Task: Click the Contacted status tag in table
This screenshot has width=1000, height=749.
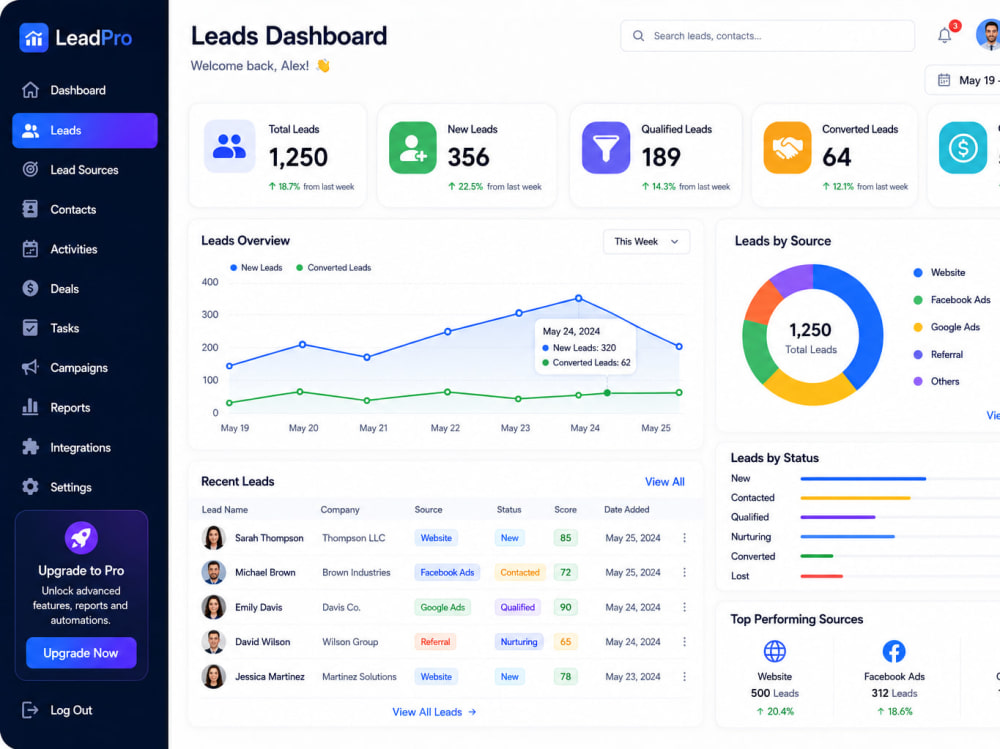Action: [520, 572]
